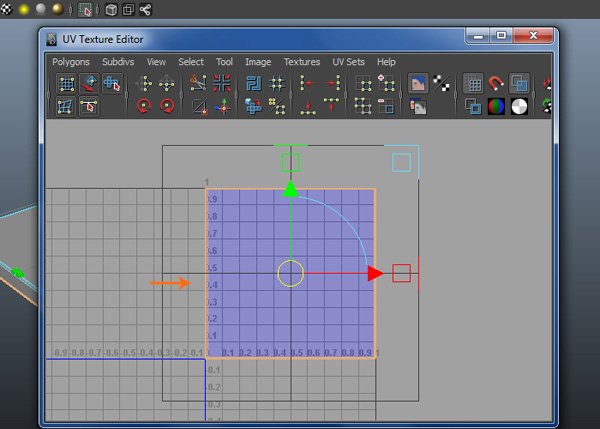Toggle filtered image checker icon

click(441, 83)
